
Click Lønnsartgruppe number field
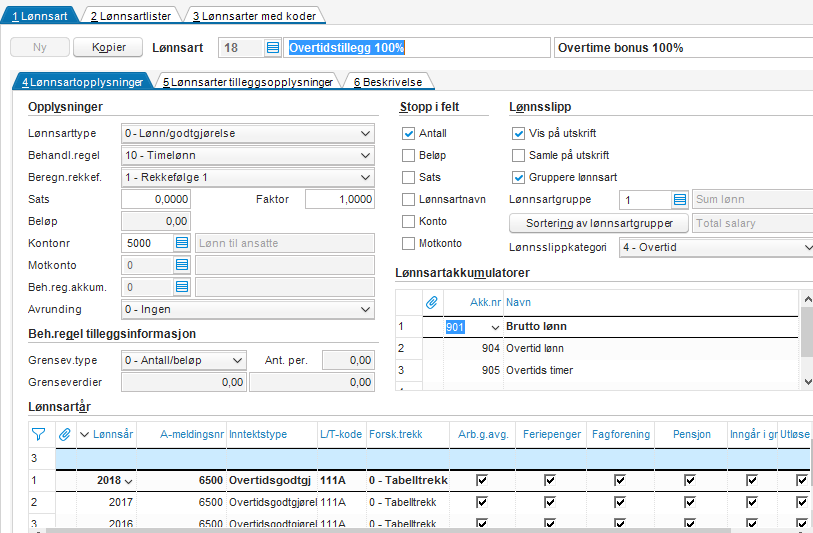[x=646, y=199]
